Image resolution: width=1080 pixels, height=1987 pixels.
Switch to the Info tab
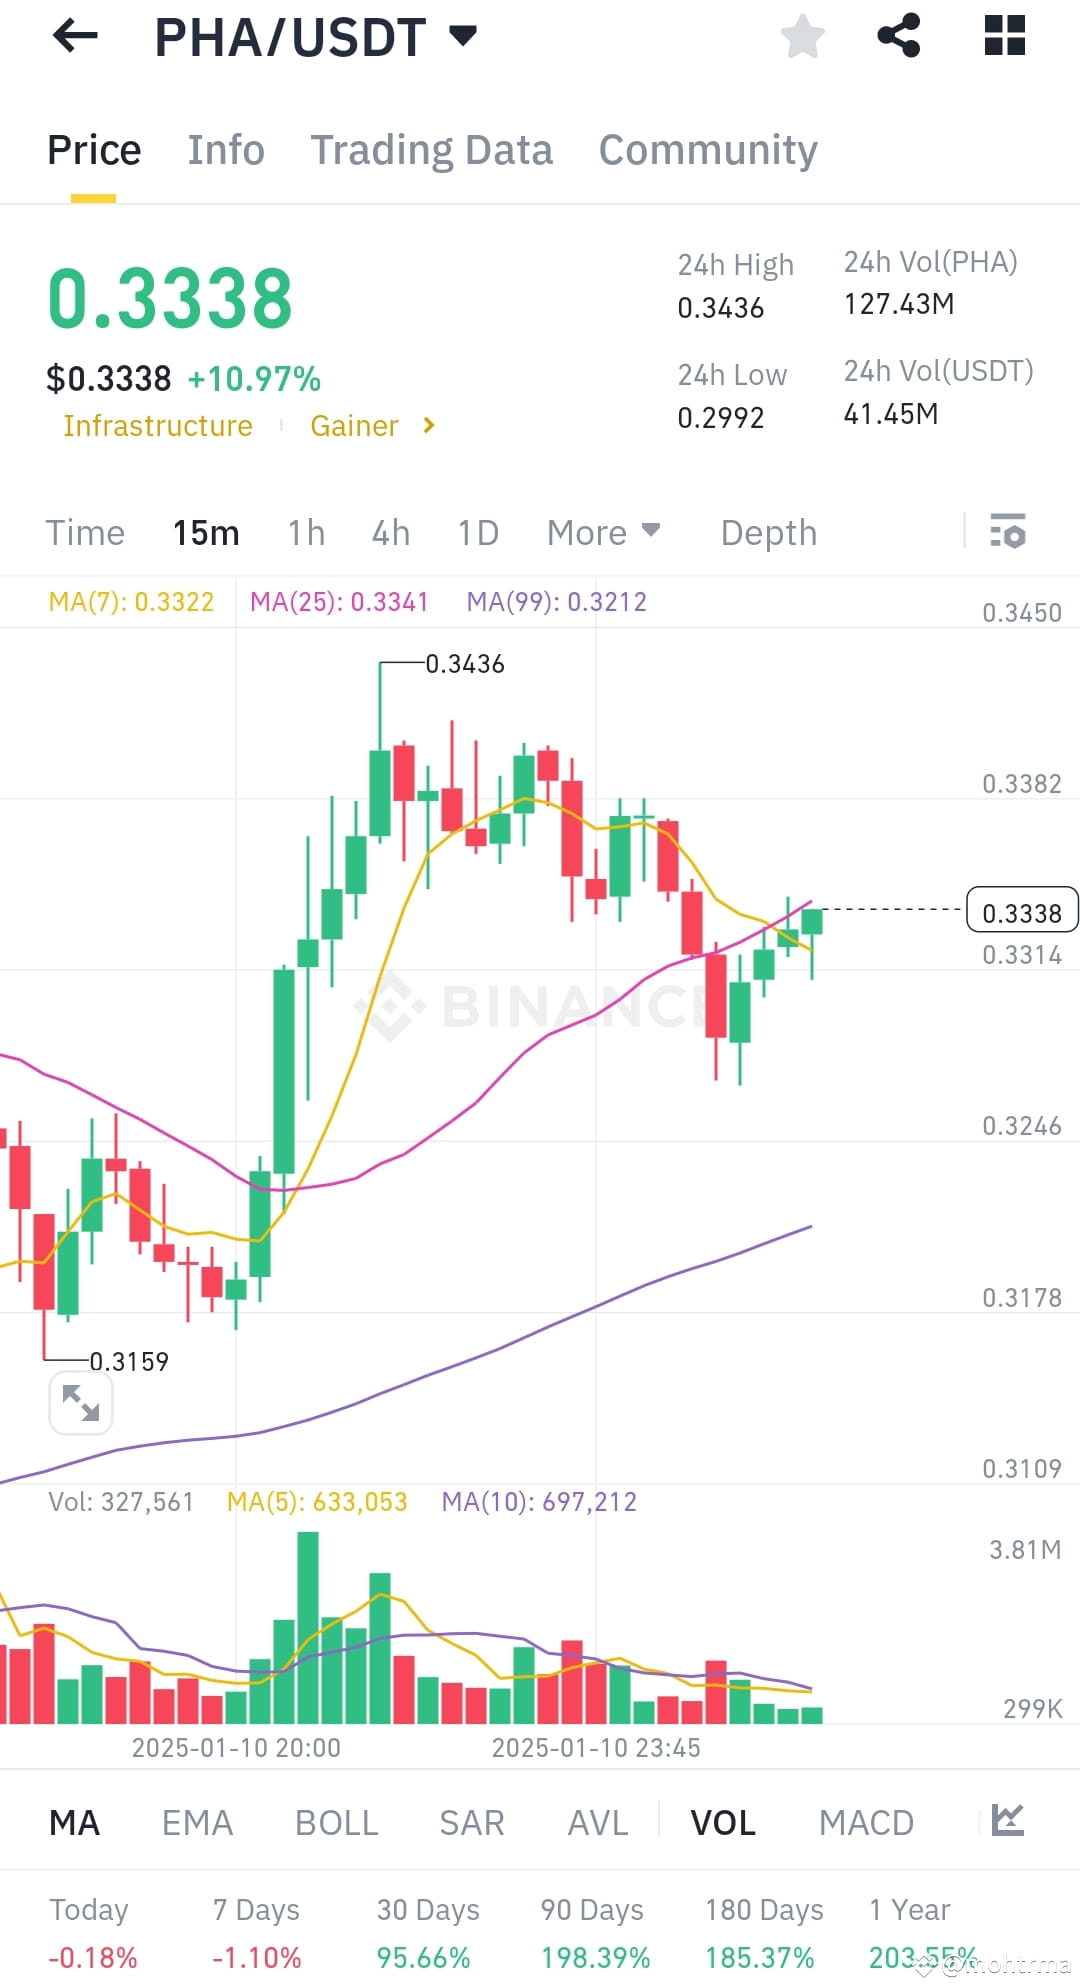click(225, 149)
